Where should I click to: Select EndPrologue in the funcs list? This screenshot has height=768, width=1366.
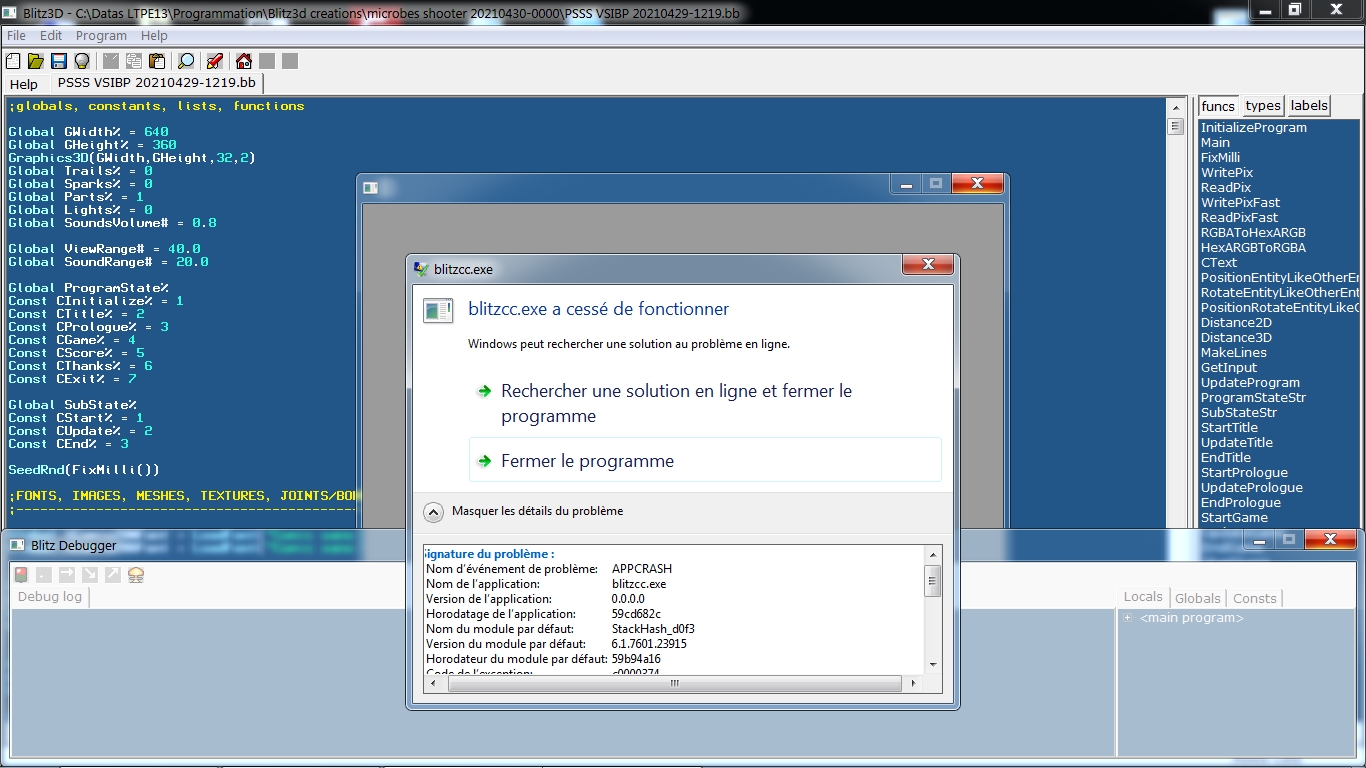click(1240, 503)
